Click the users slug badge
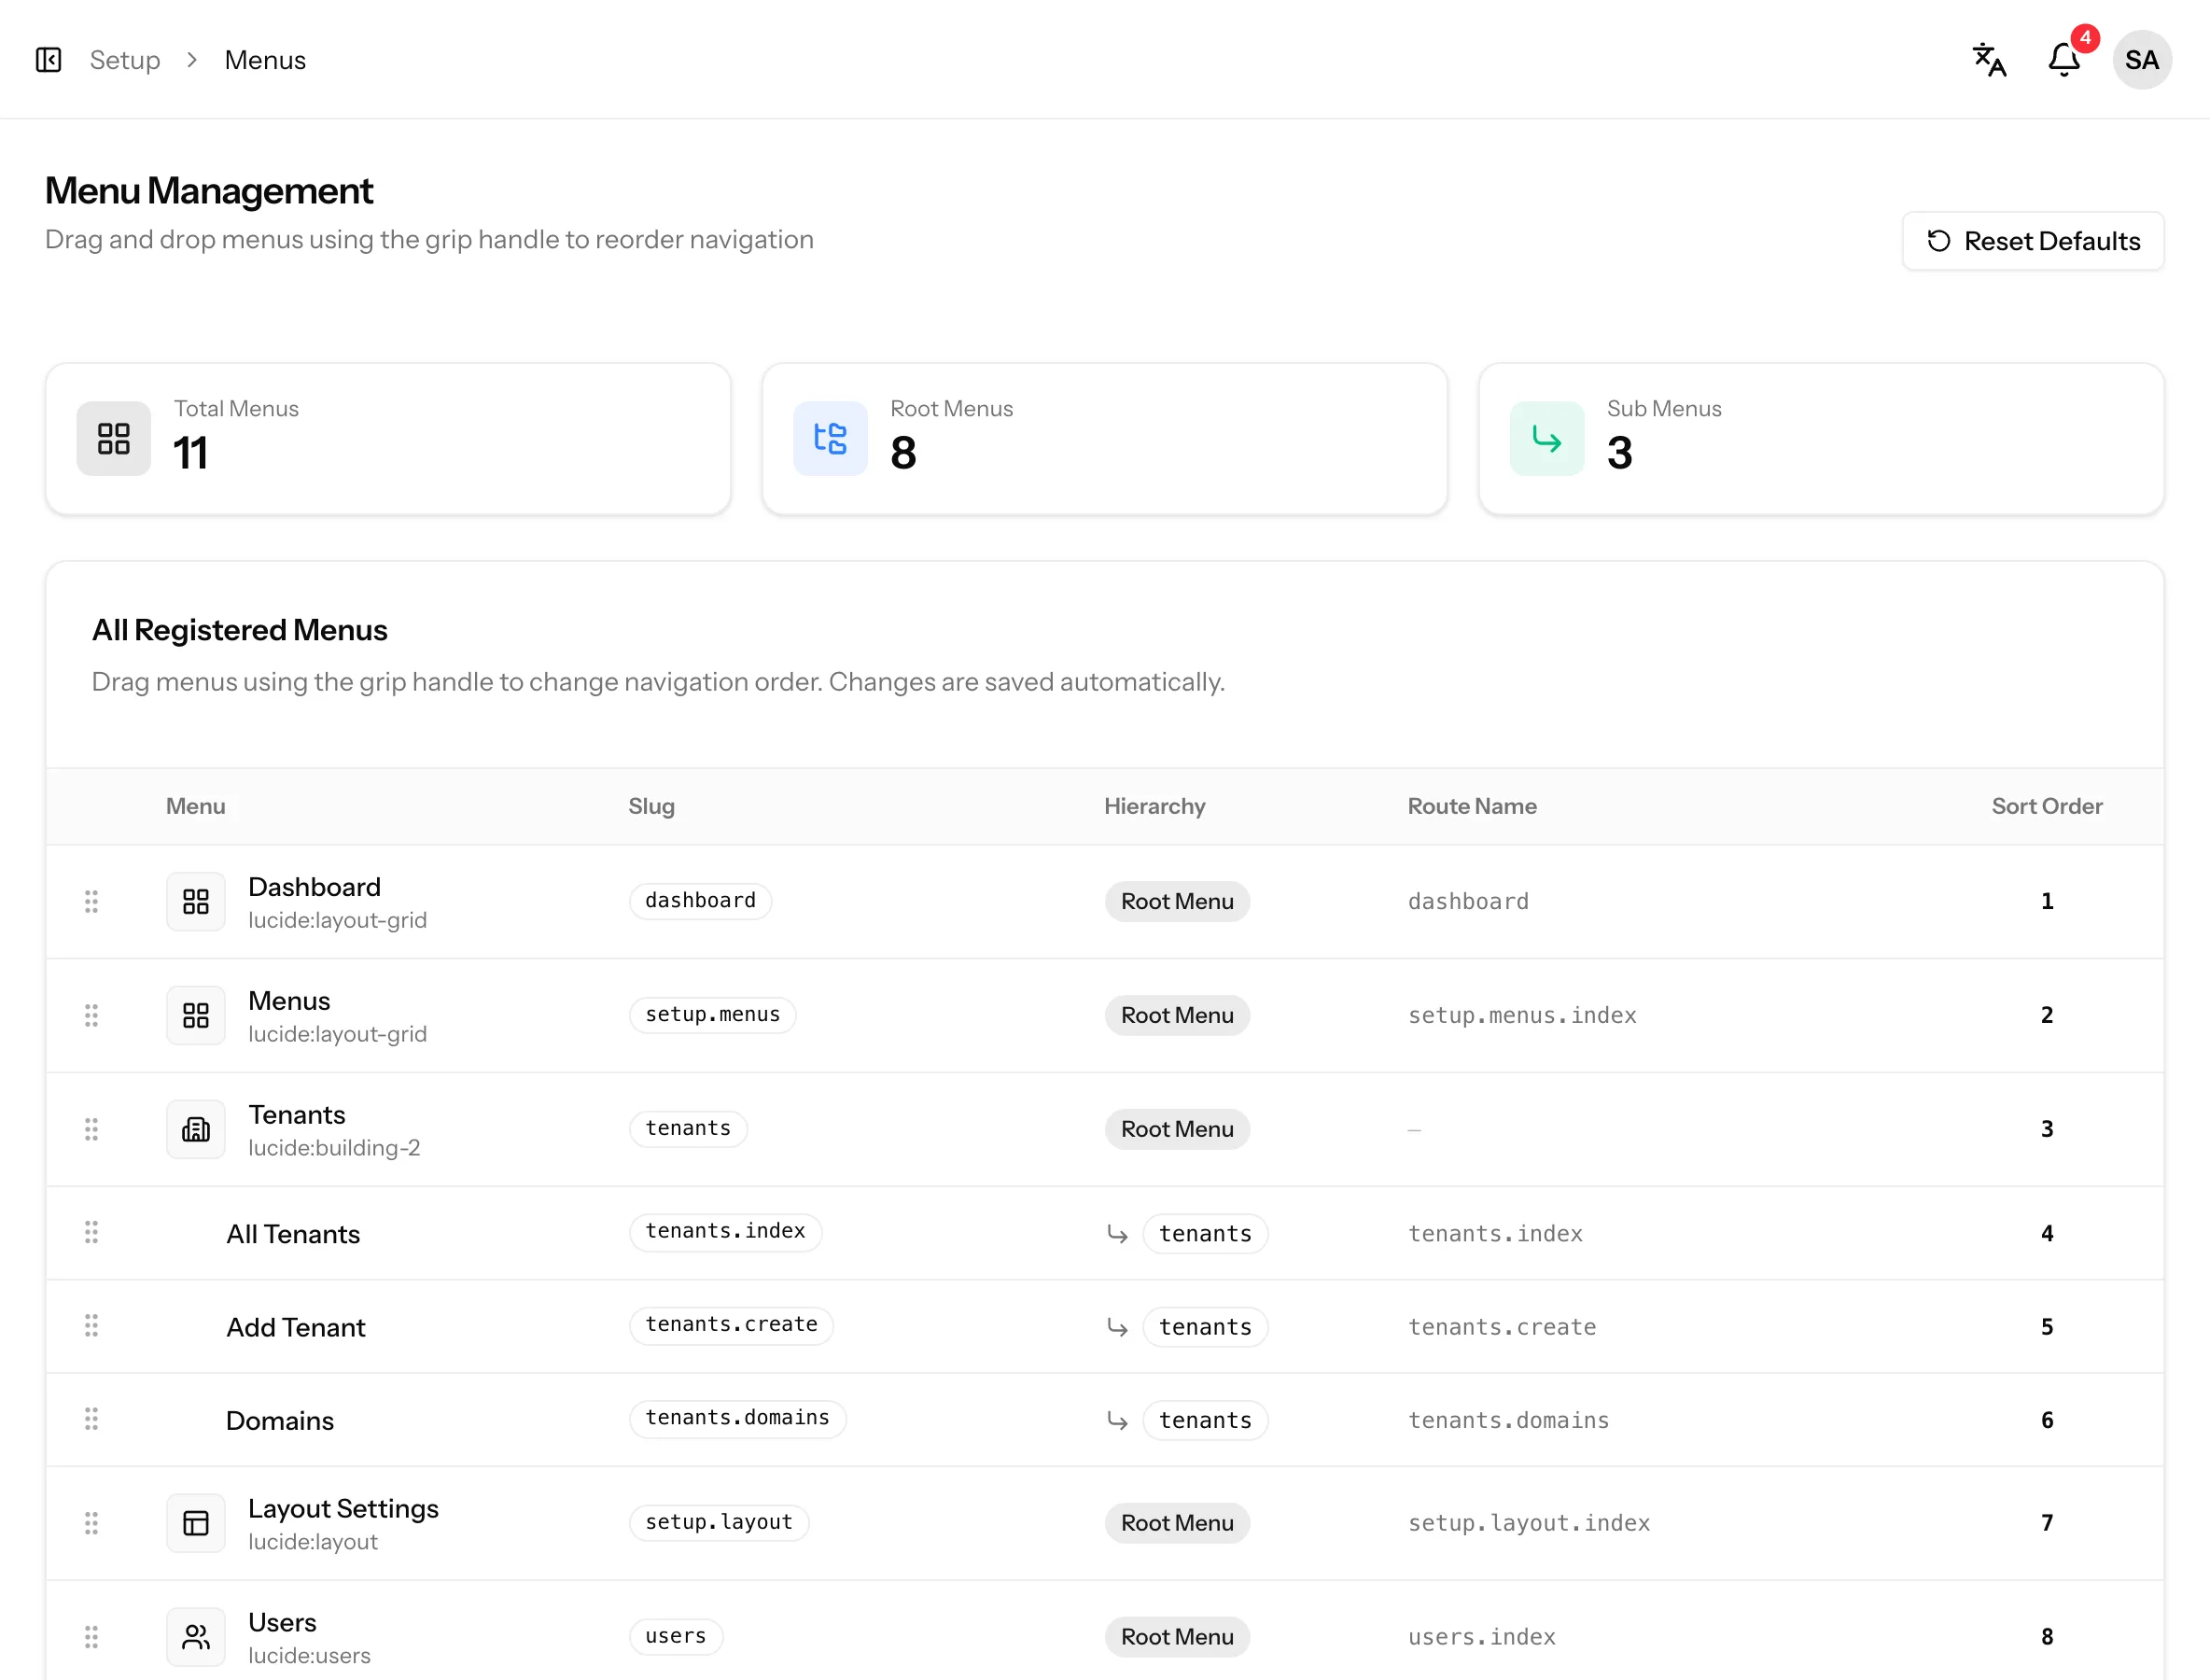The height and width of the screenshot is (1680, 2210). [676, 1636]
